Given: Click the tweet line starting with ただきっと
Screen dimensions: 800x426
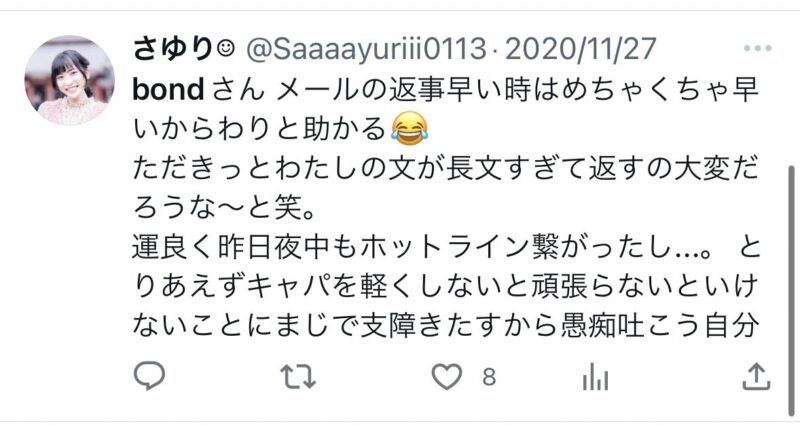Looking at the screenshot, I should click(446, 169).
